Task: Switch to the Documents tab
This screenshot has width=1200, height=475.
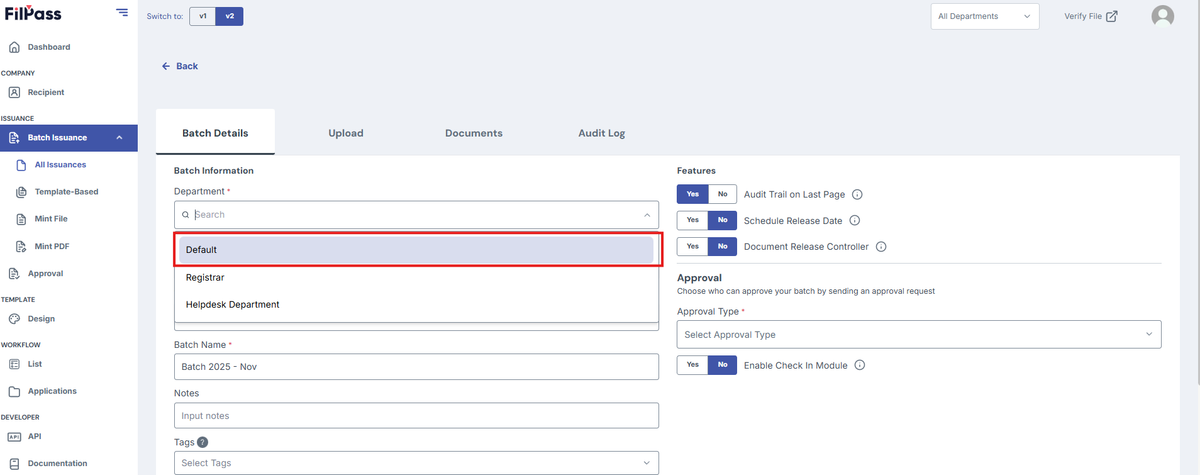Action: point(474,133)
